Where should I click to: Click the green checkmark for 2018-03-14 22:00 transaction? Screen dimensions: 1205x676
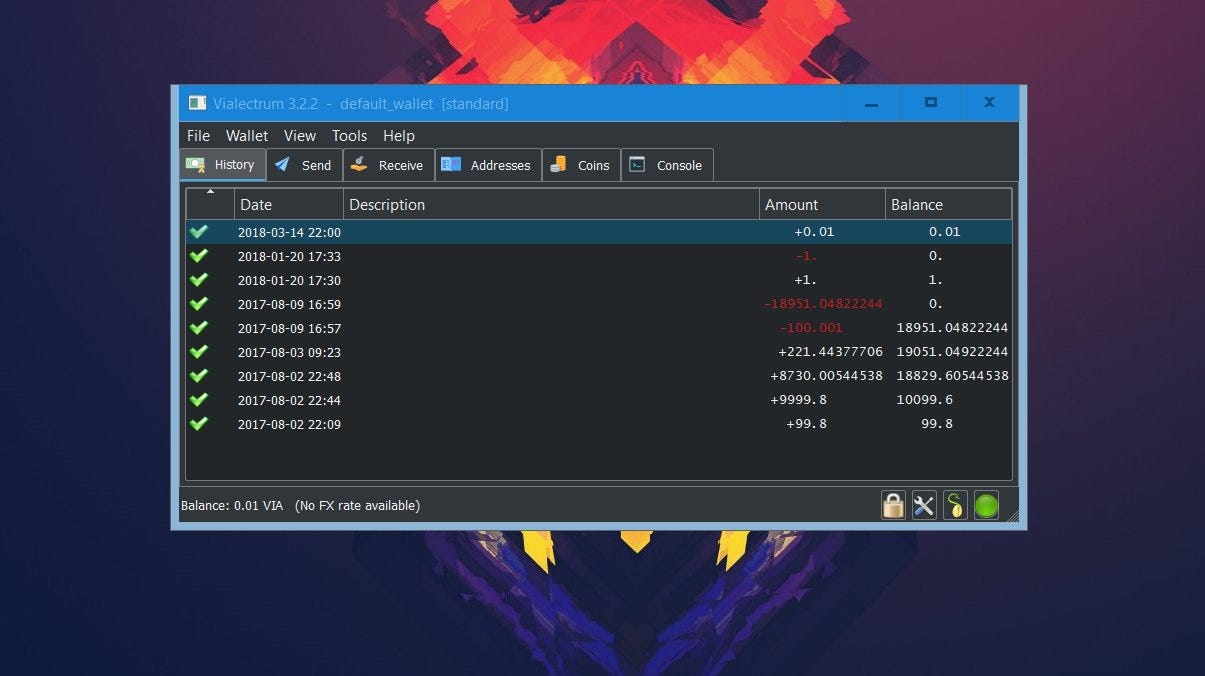tap(199, 232)
